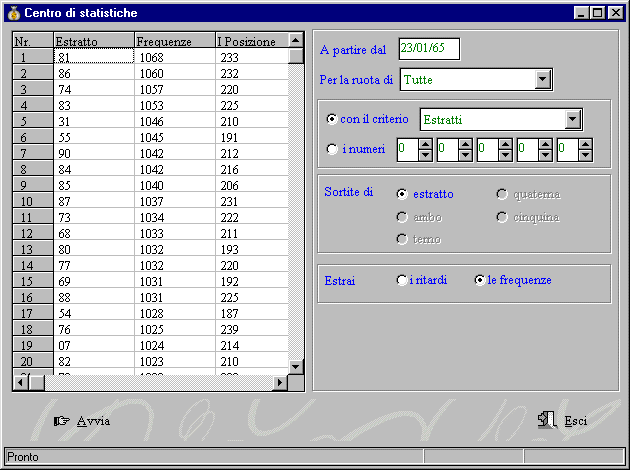The width and height of the screenshot is (630, 470).
Task: Click the money bag icon in title bar
Action: coord(14,13)
